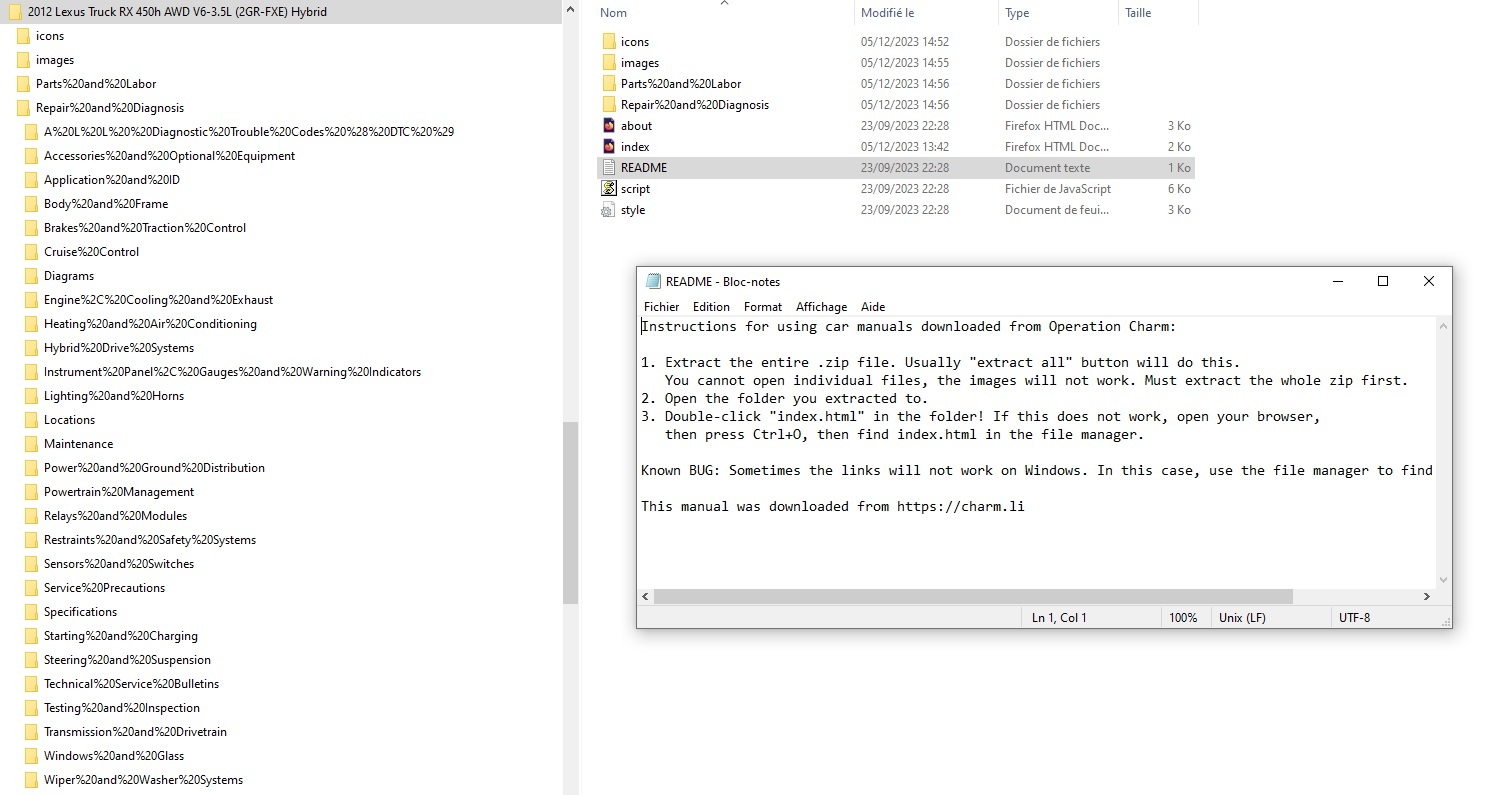
Task: Open the Aide menu in Notepad
Action: pyautogui.click(x=873, y=307)
